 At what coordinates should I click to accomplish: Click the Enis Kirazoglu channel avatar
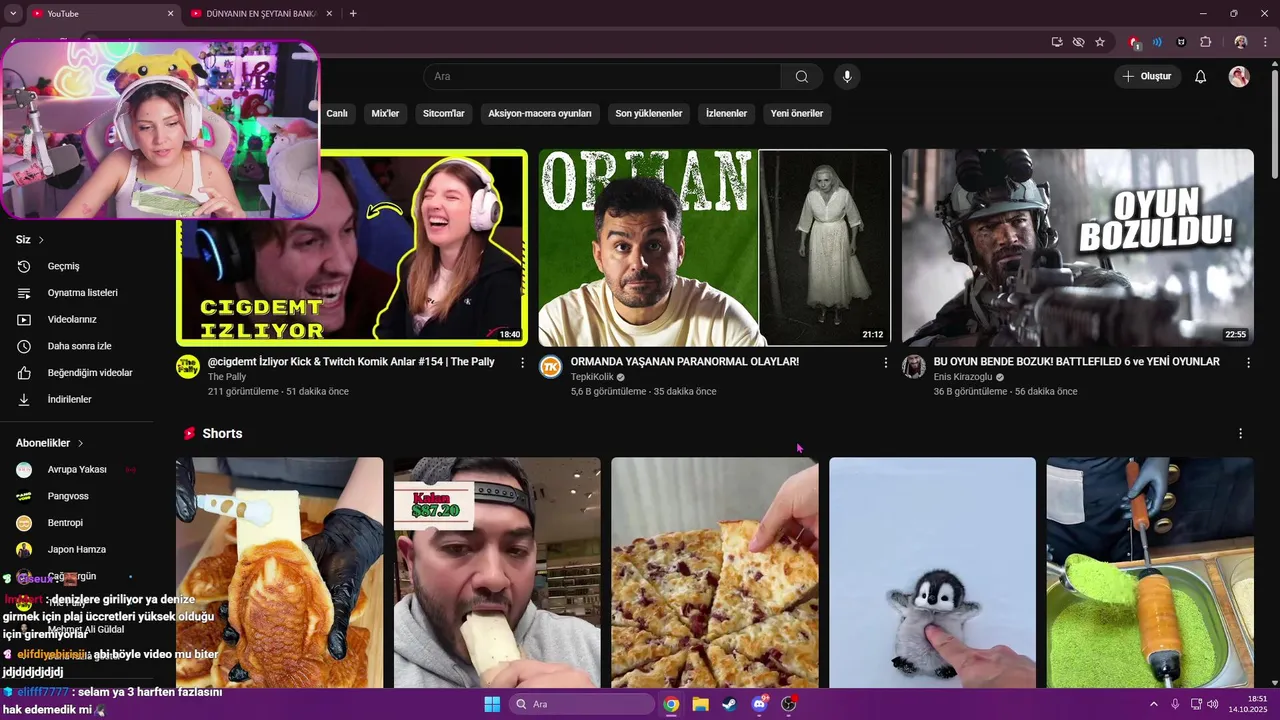(x=914, y=367)
